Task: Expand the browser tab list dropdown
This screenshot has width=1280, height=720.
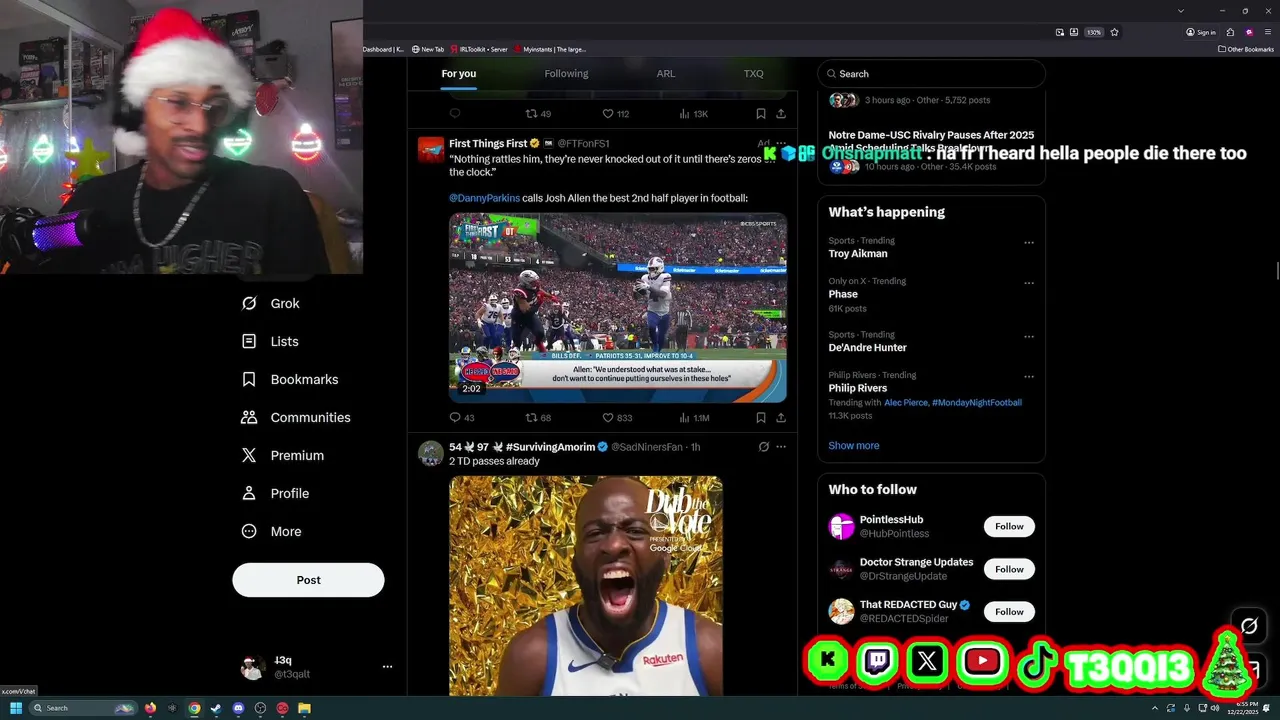Action: (x=1181, y=10)
